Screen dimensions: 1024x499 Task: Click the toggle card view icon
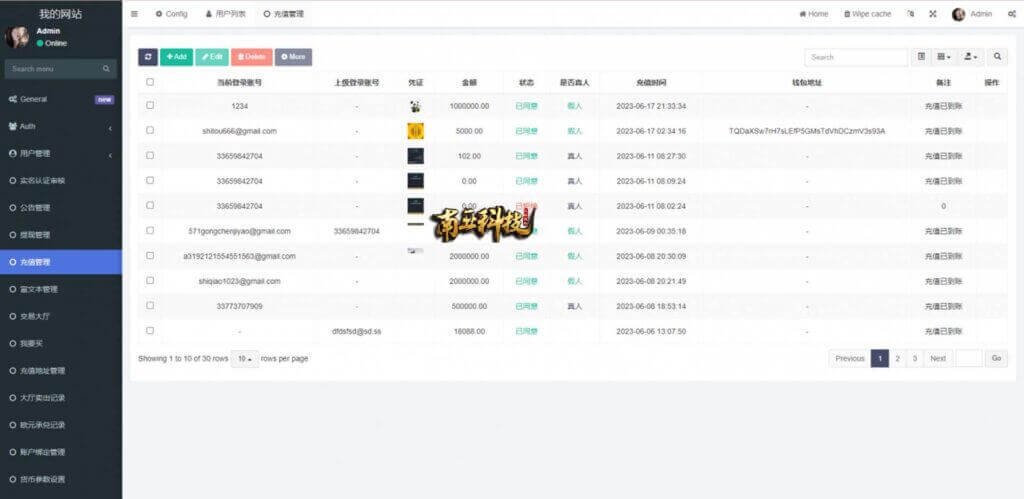point(921,57)
